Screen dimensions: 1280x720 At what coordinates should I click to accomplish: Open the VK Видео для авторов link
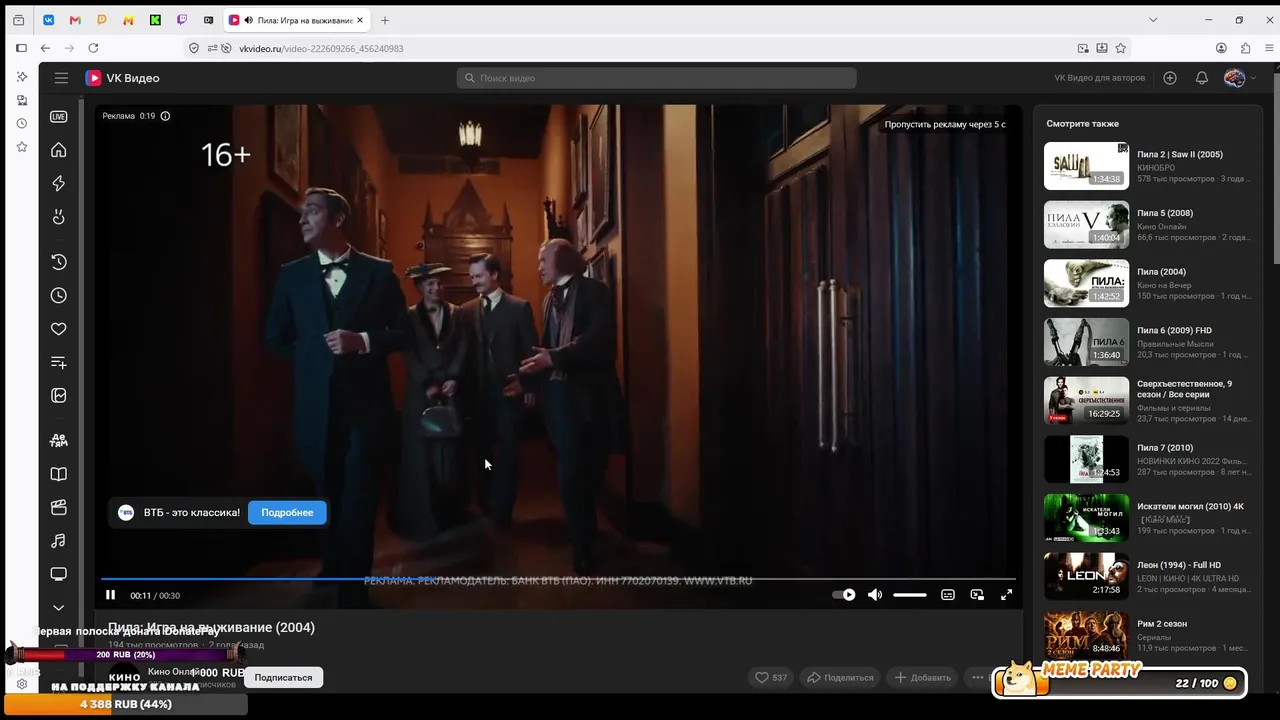pos(1100,78)
